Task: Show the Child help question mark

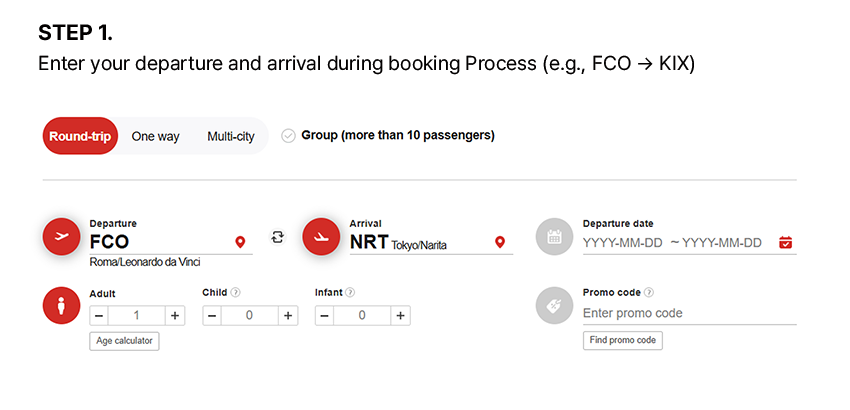Action: pos(235,292)
